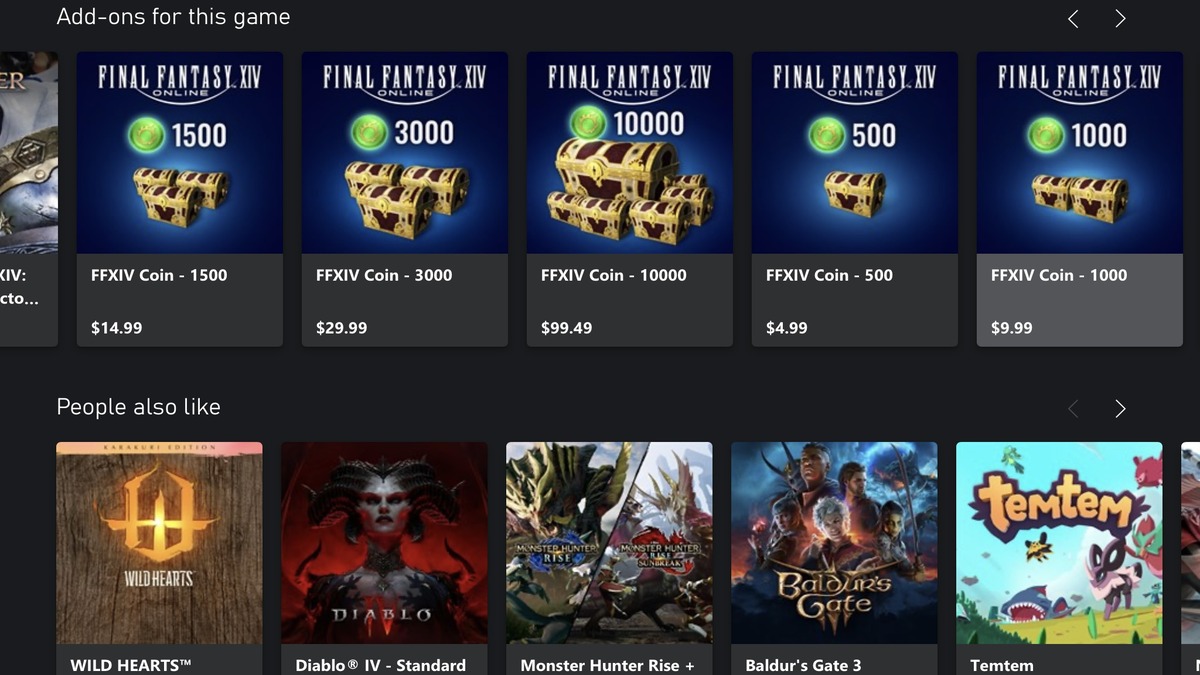The width and height of the screenshot is (1200, 675).
Task: Open Monster Hunter Rise game tile
Action: pos(610,558)
